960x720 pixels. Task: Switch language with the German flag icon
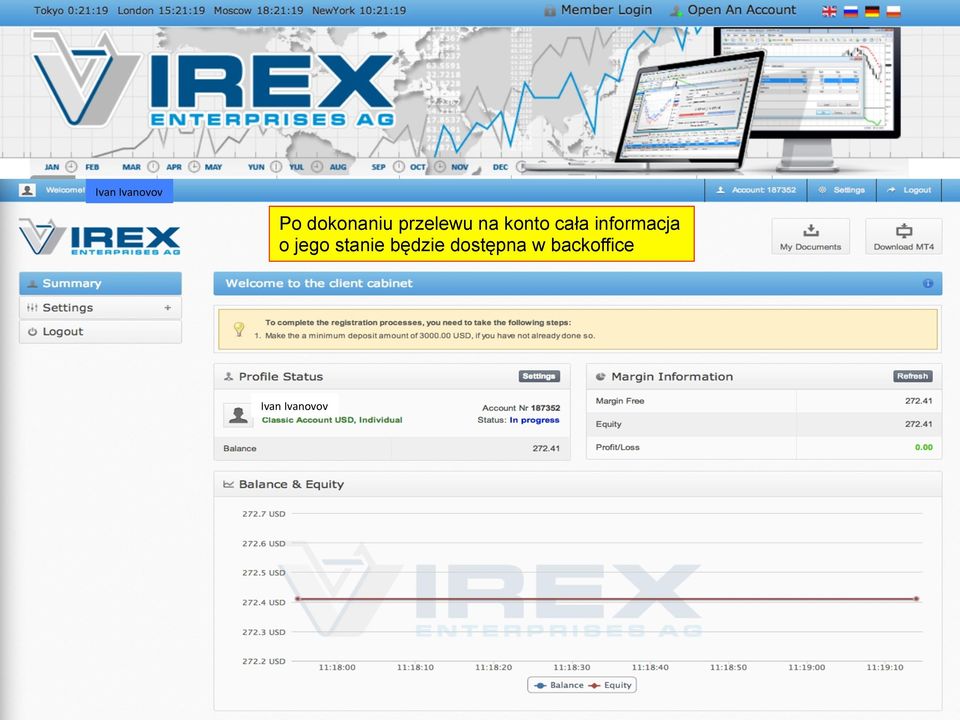[872, 11]
